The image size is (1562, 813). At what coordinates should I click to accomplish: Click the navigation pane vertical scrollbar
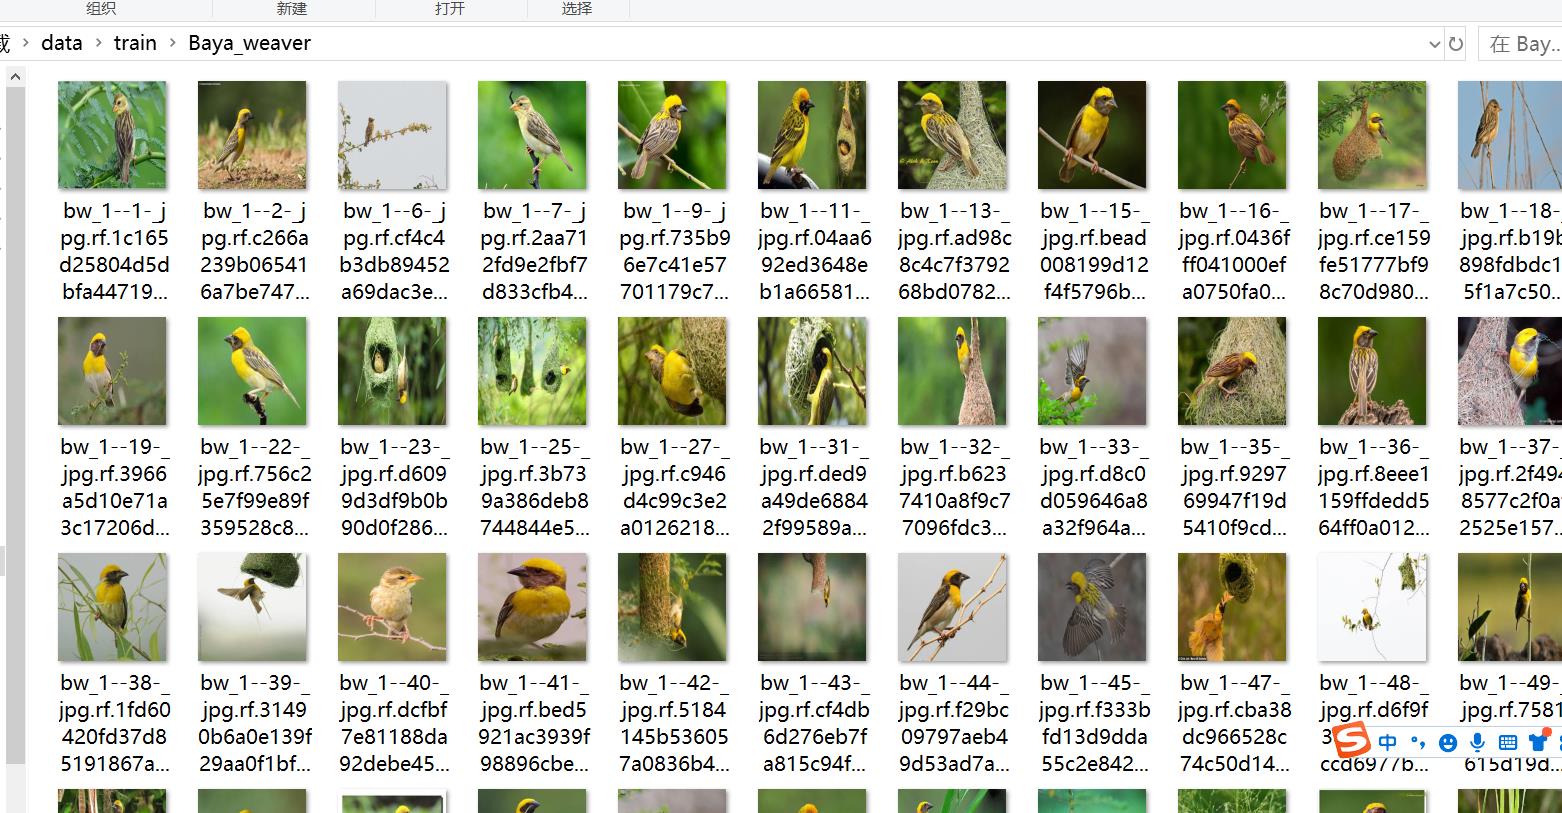15,425
